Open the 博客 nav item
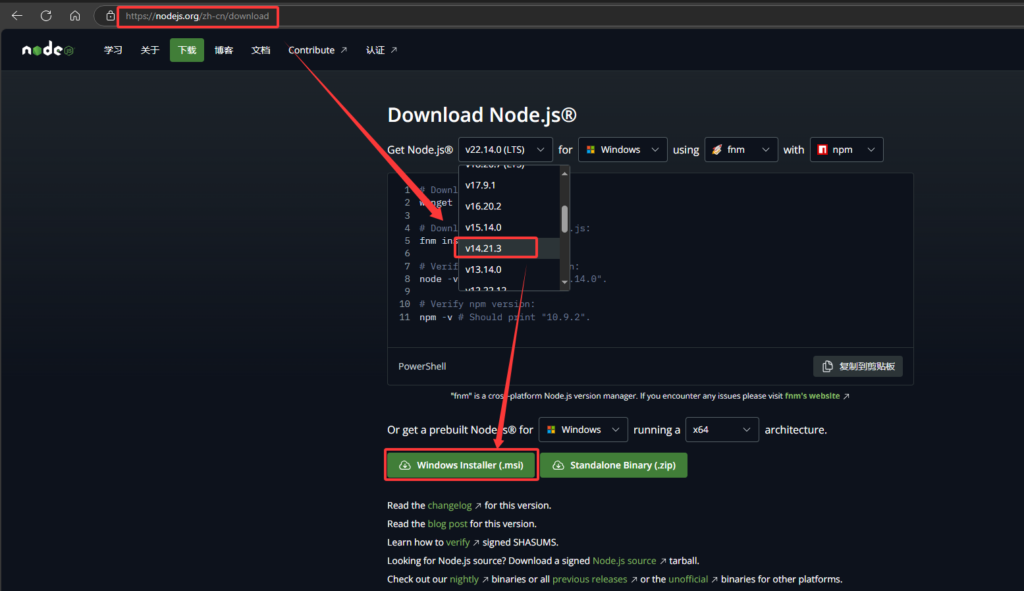The image size is (1024, 591). [x=223, y=50]
